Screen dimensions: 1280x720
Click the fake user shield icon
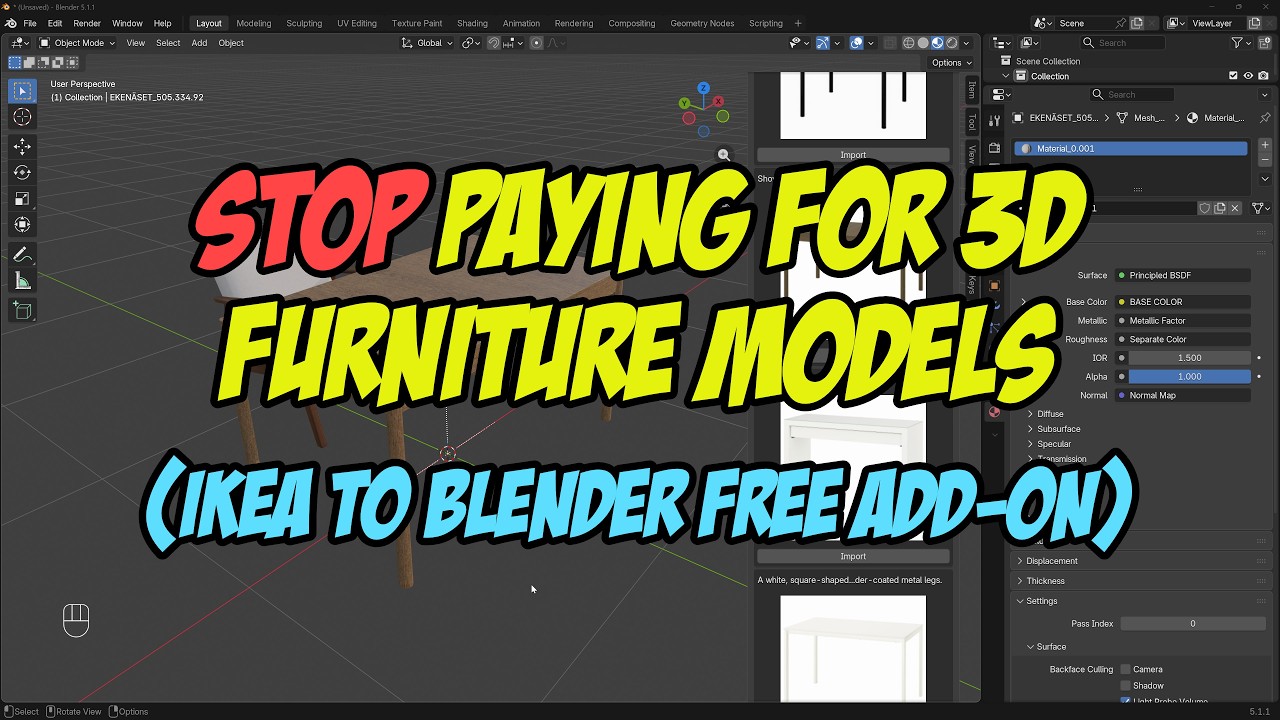[1205, 208]
